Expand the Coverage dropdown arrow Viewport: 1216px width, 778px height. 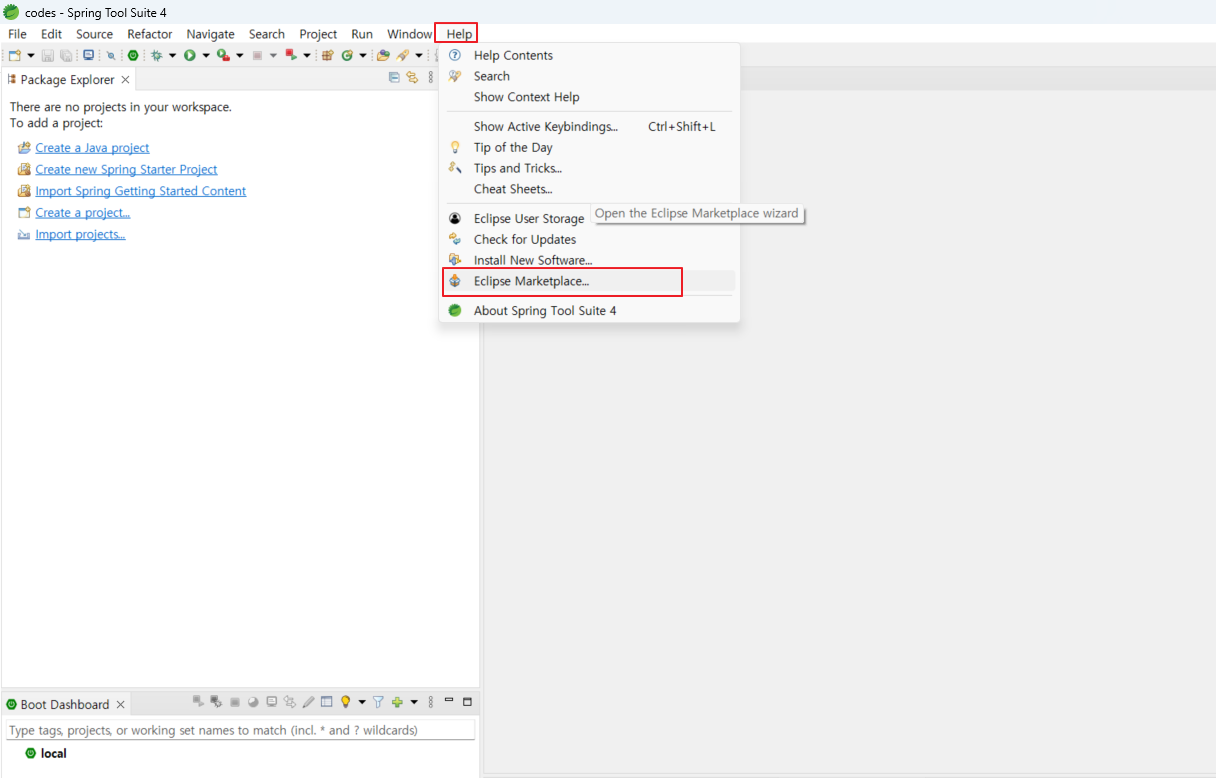click(x=240, y=55)
